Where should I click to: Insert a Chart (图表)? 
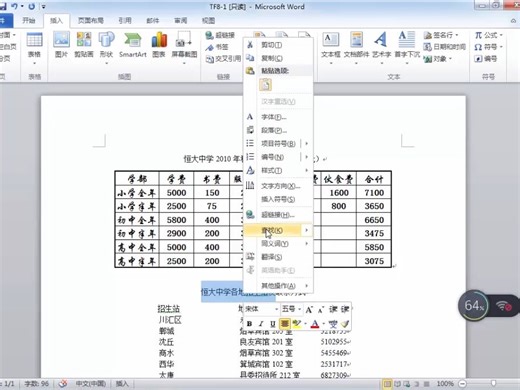click(159, 45)
